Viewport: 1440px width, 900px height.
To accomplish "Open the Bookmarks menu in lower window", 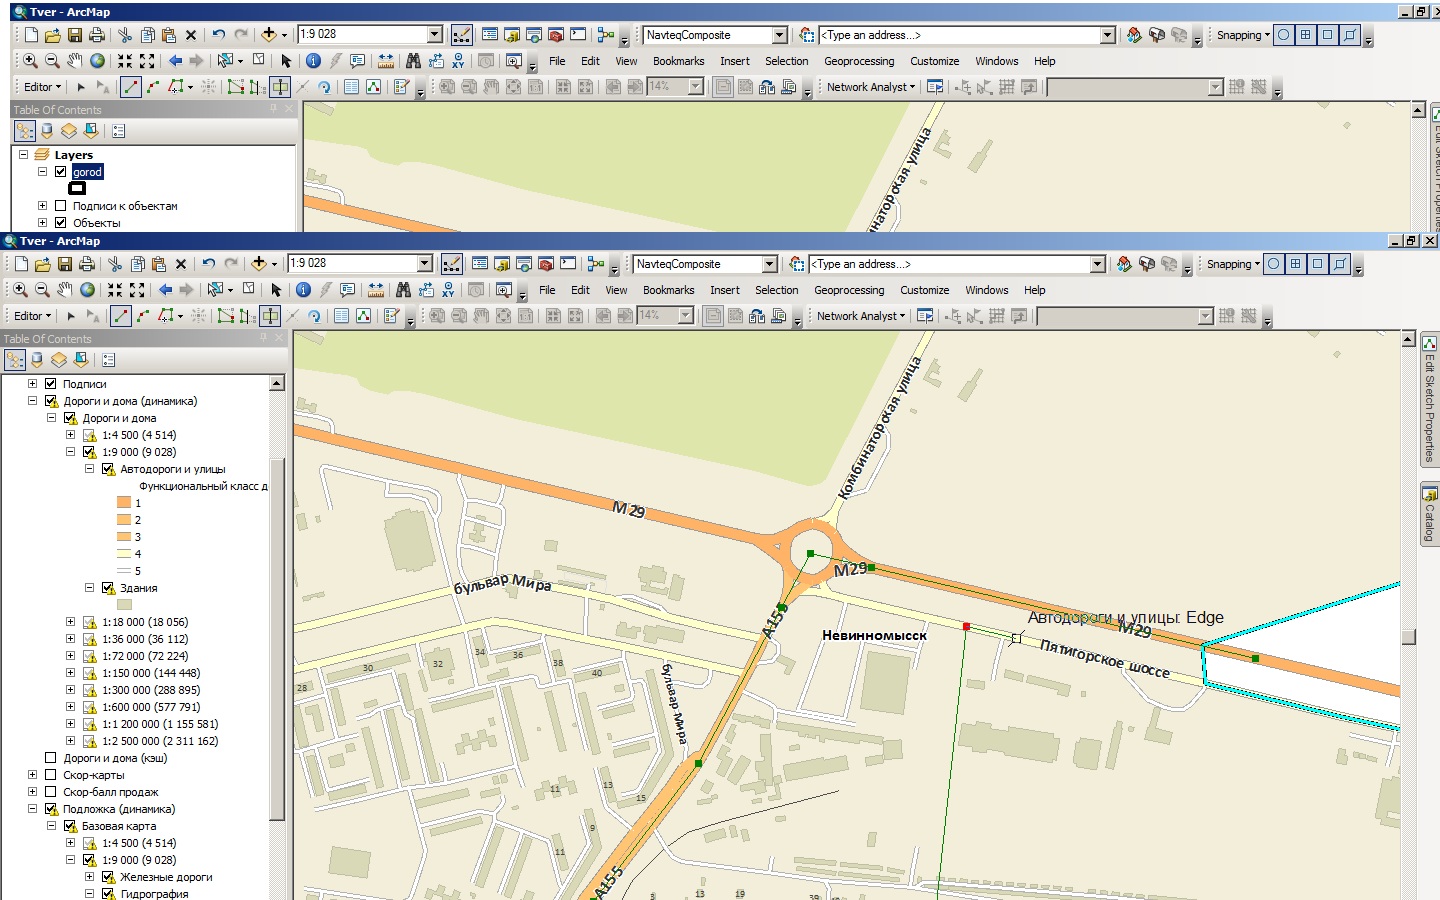I will click(668, 290).
